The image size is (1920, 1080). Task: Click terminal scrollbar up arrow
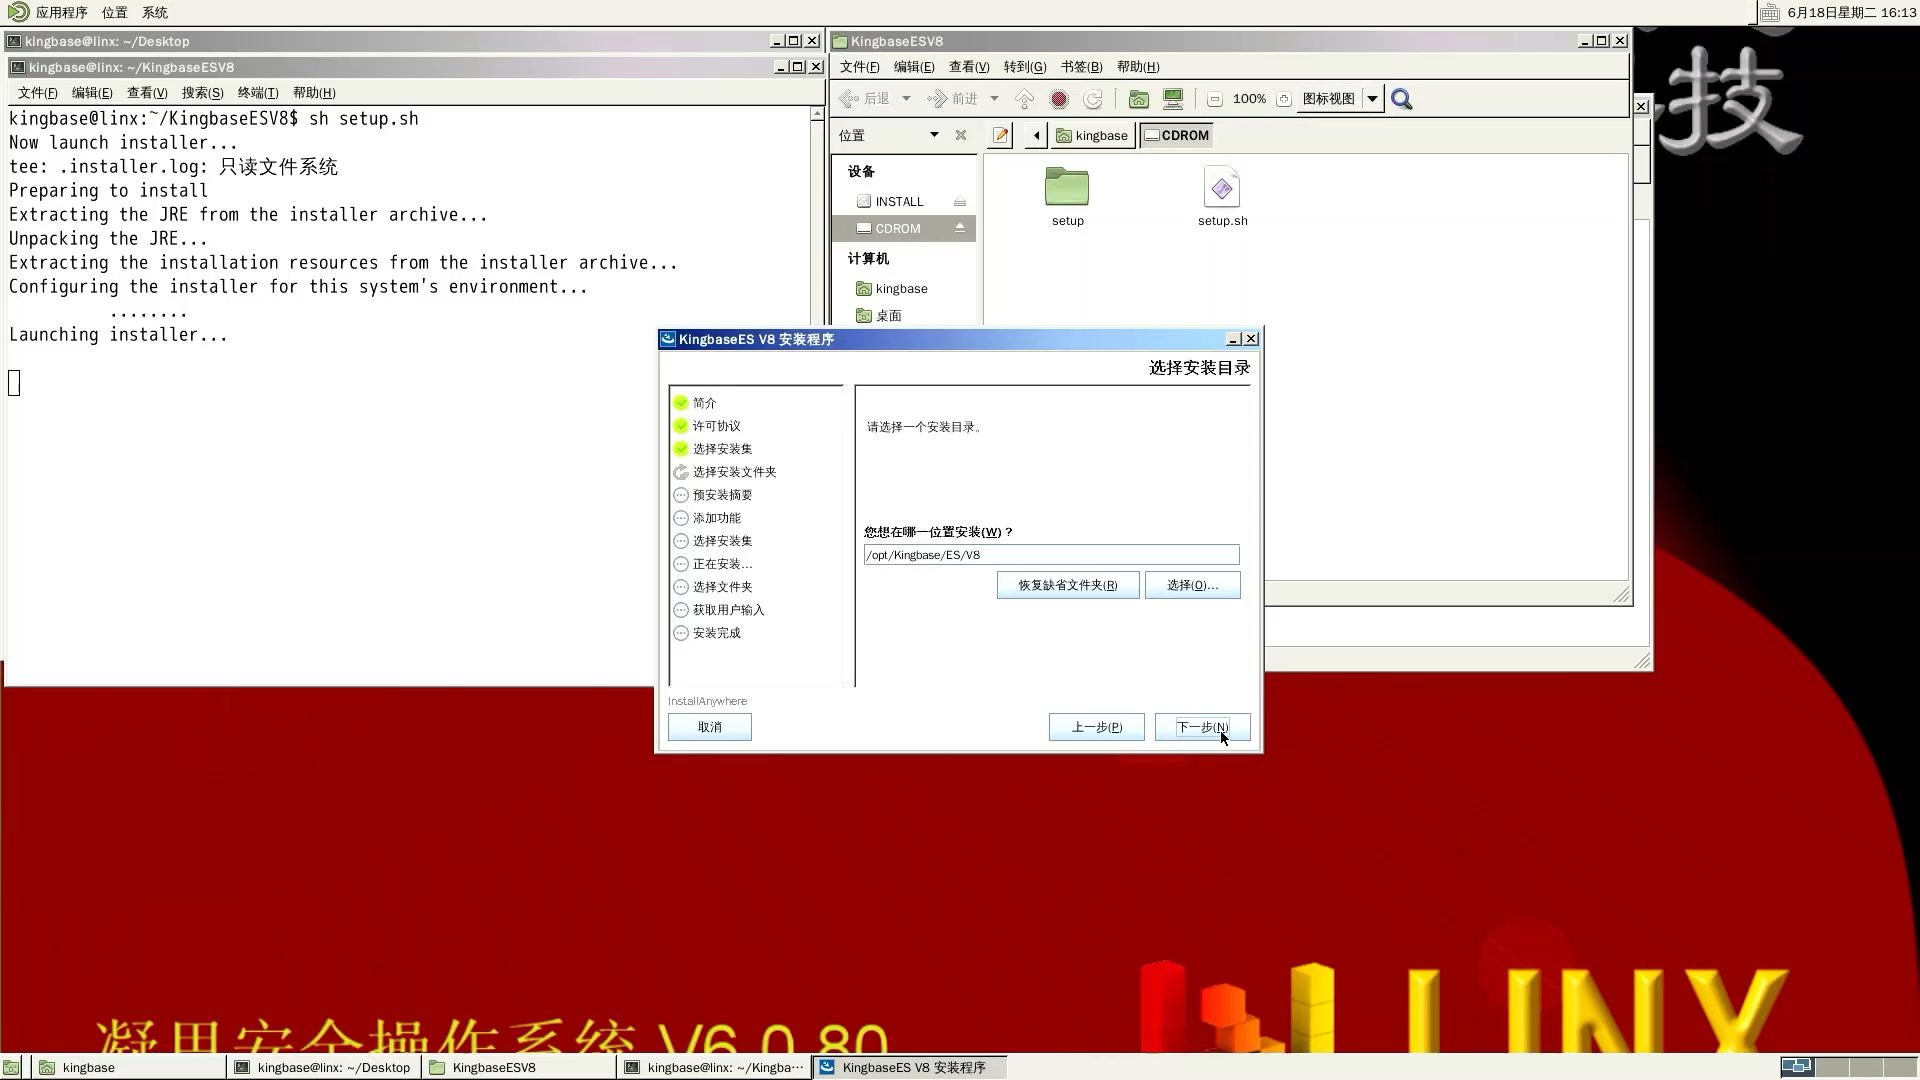click(x=818, y=115)
